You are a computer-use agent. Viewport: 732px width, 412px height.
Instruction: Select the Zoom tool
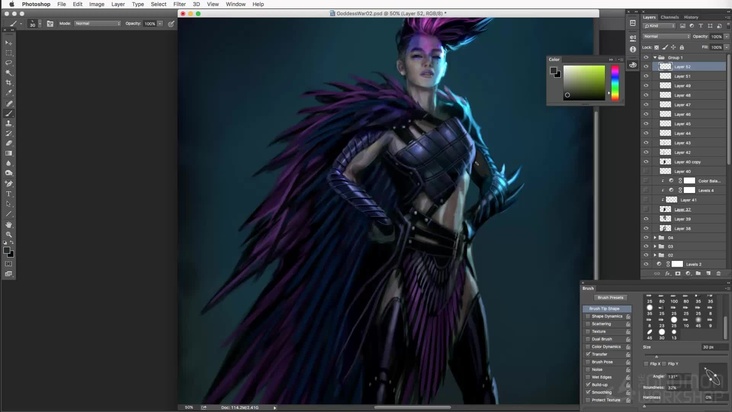coord(8,234)
